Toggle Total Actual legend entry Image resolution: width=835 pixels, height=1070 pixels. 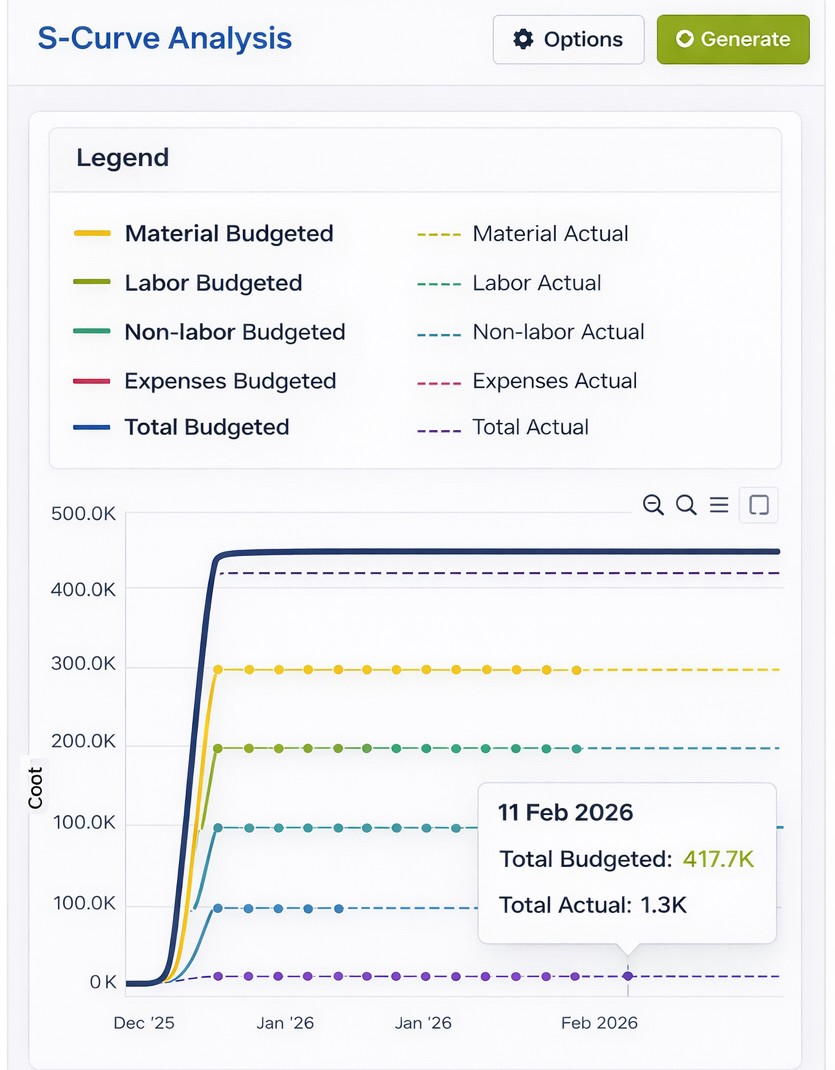coord(530,427)
